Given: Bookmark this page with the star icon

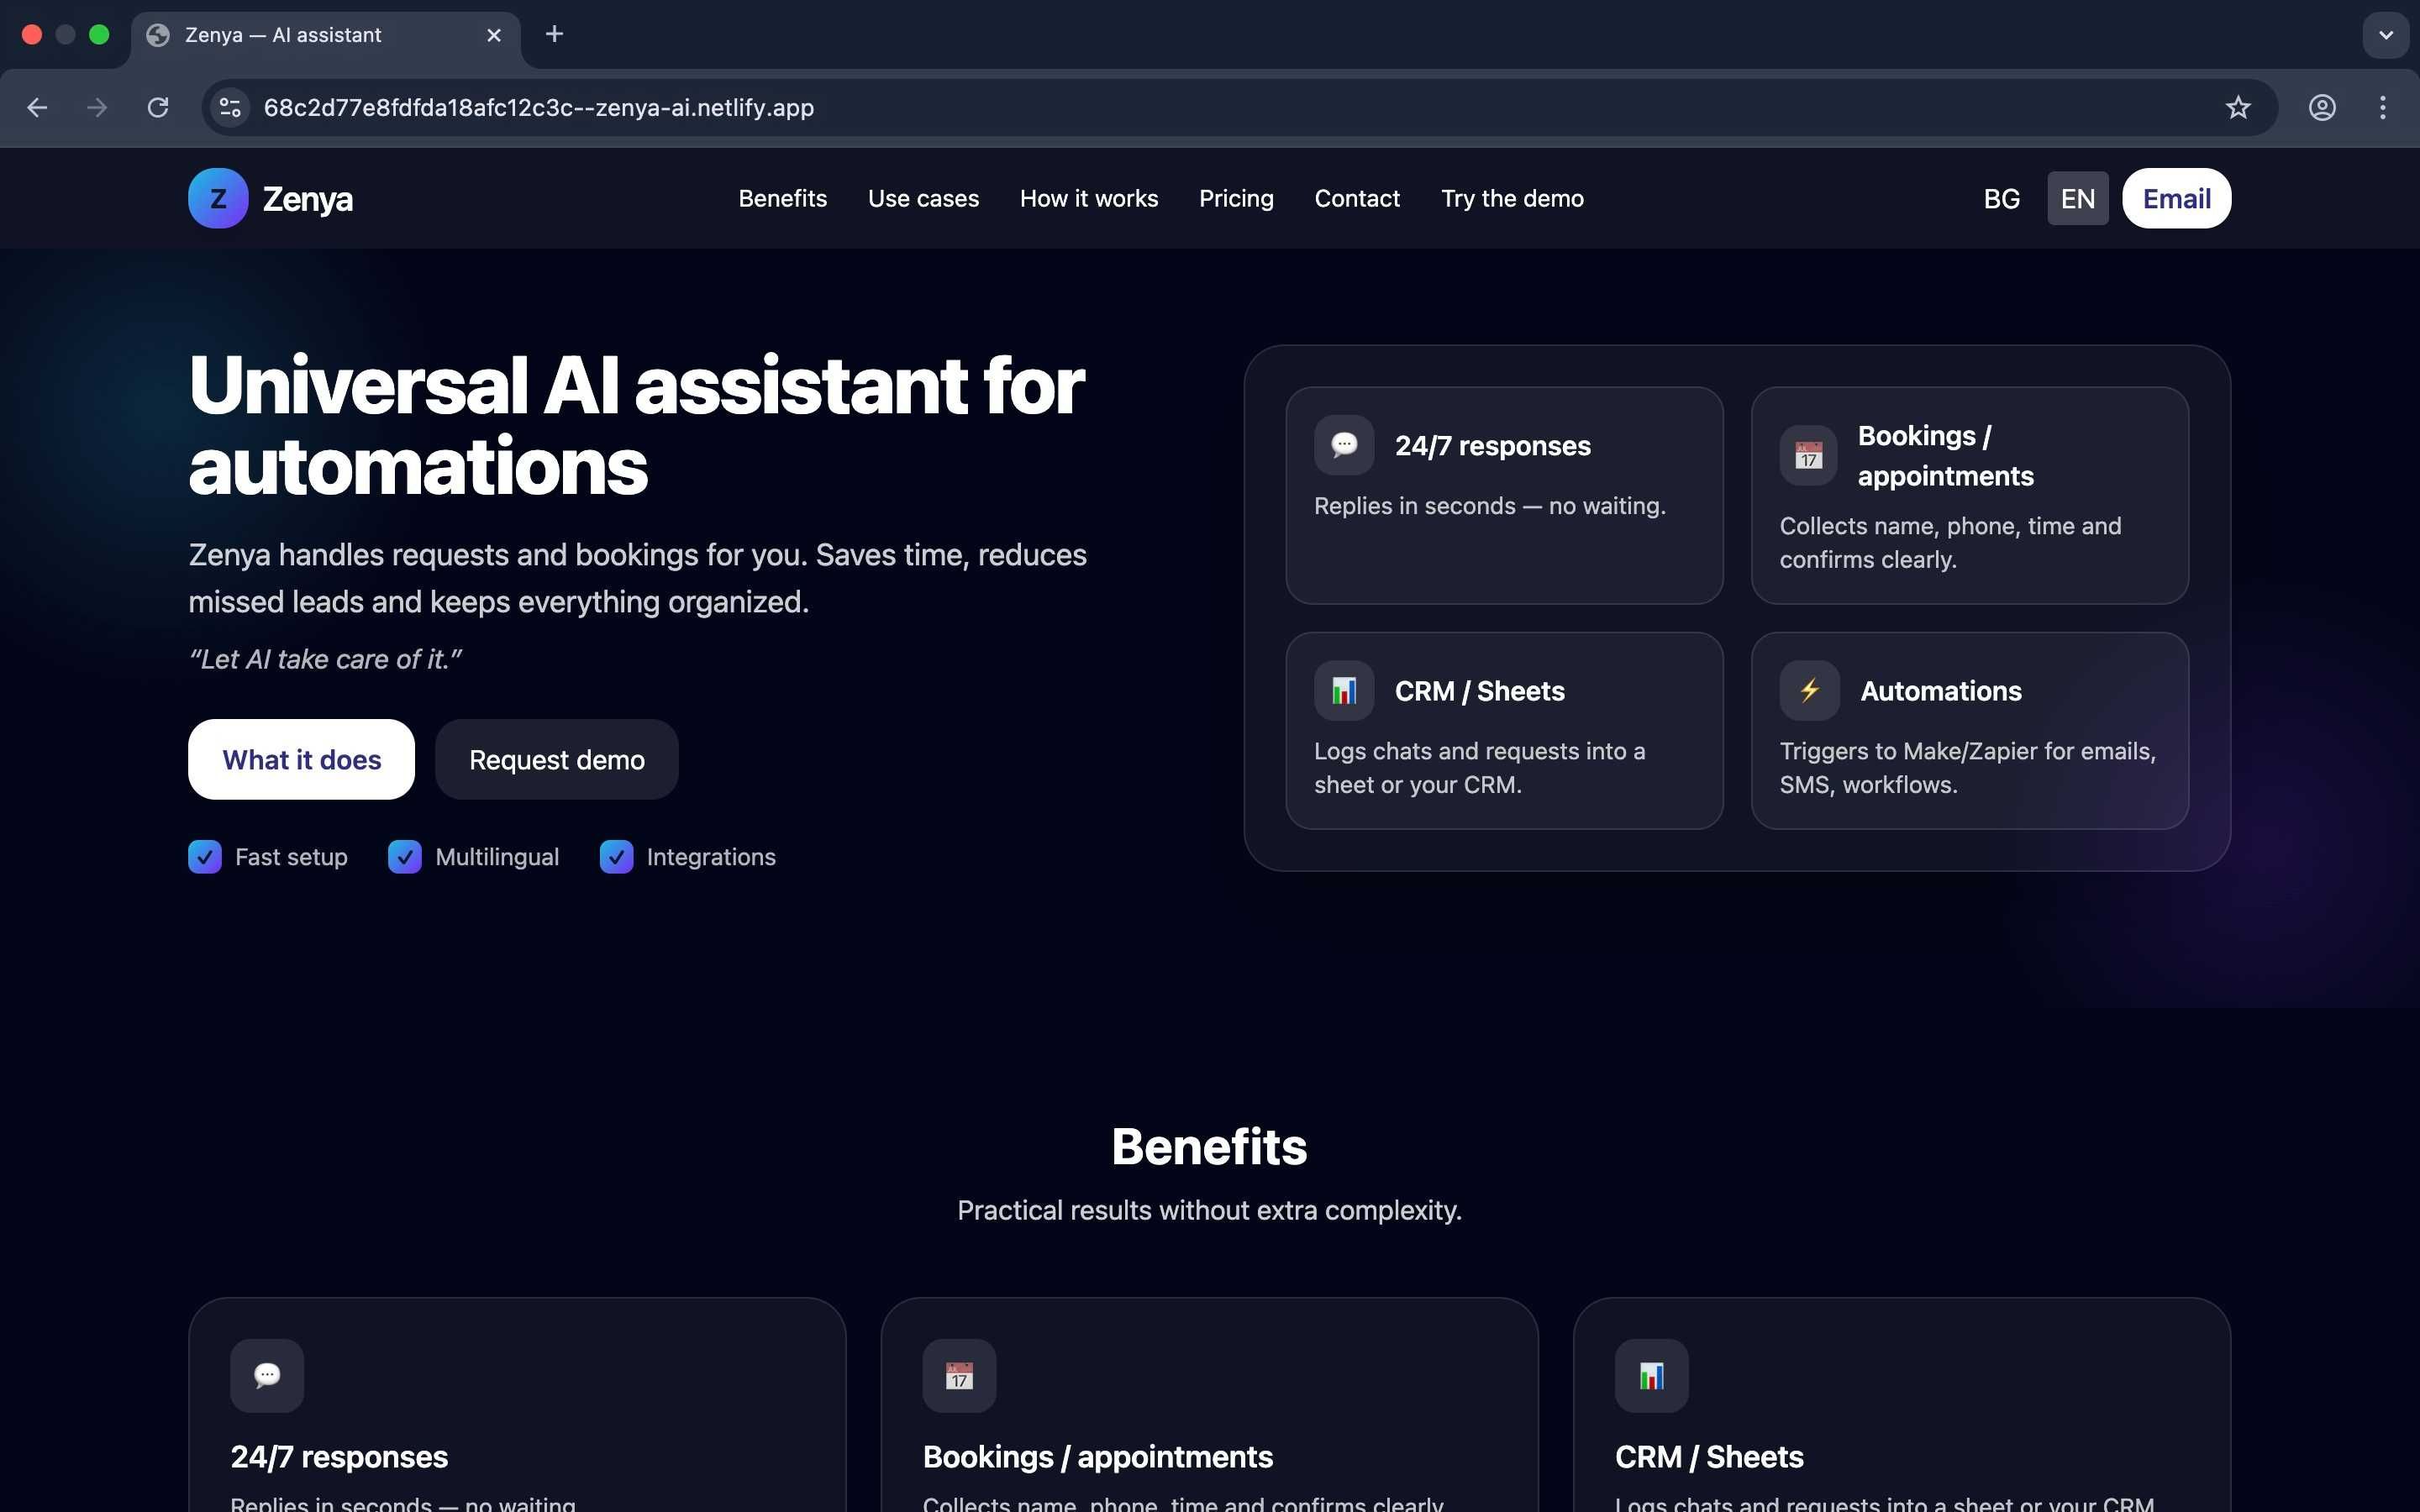Looking at the screenshot, I should point(2238,107).
